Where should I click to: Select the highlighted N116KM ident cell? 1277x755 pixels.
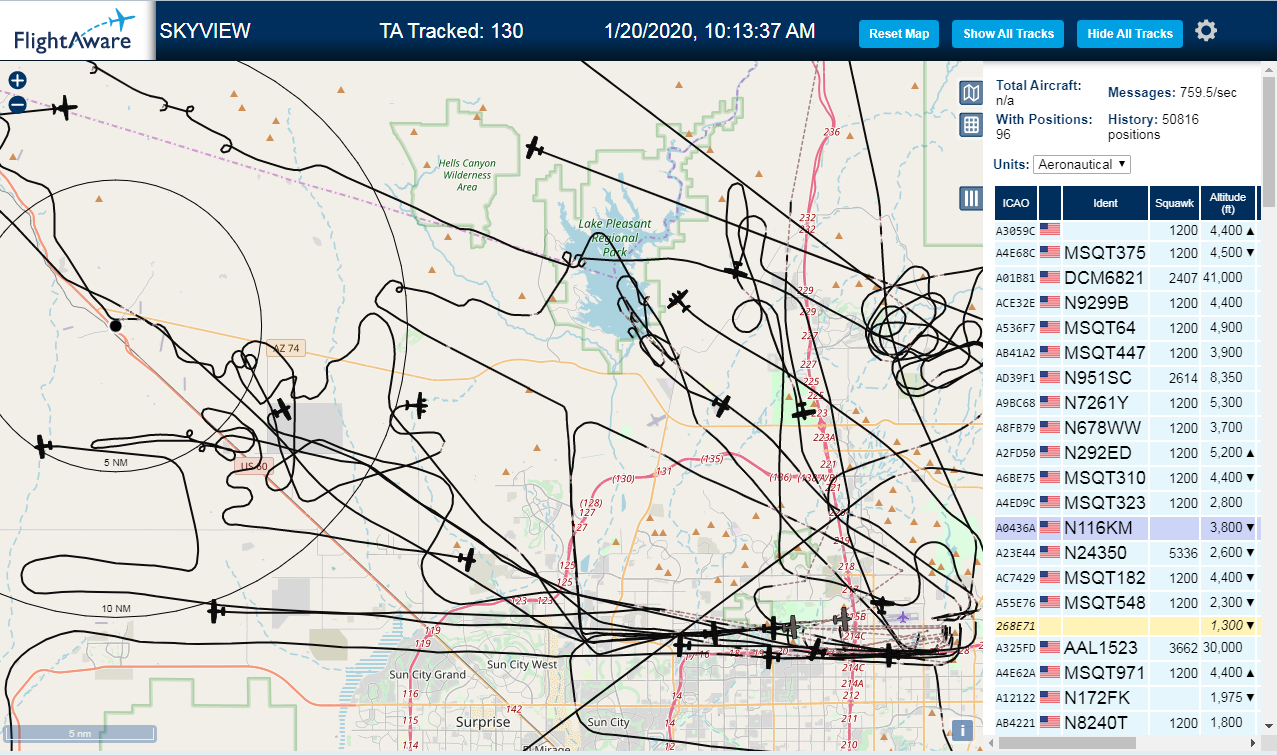(x=1105, y=527)
